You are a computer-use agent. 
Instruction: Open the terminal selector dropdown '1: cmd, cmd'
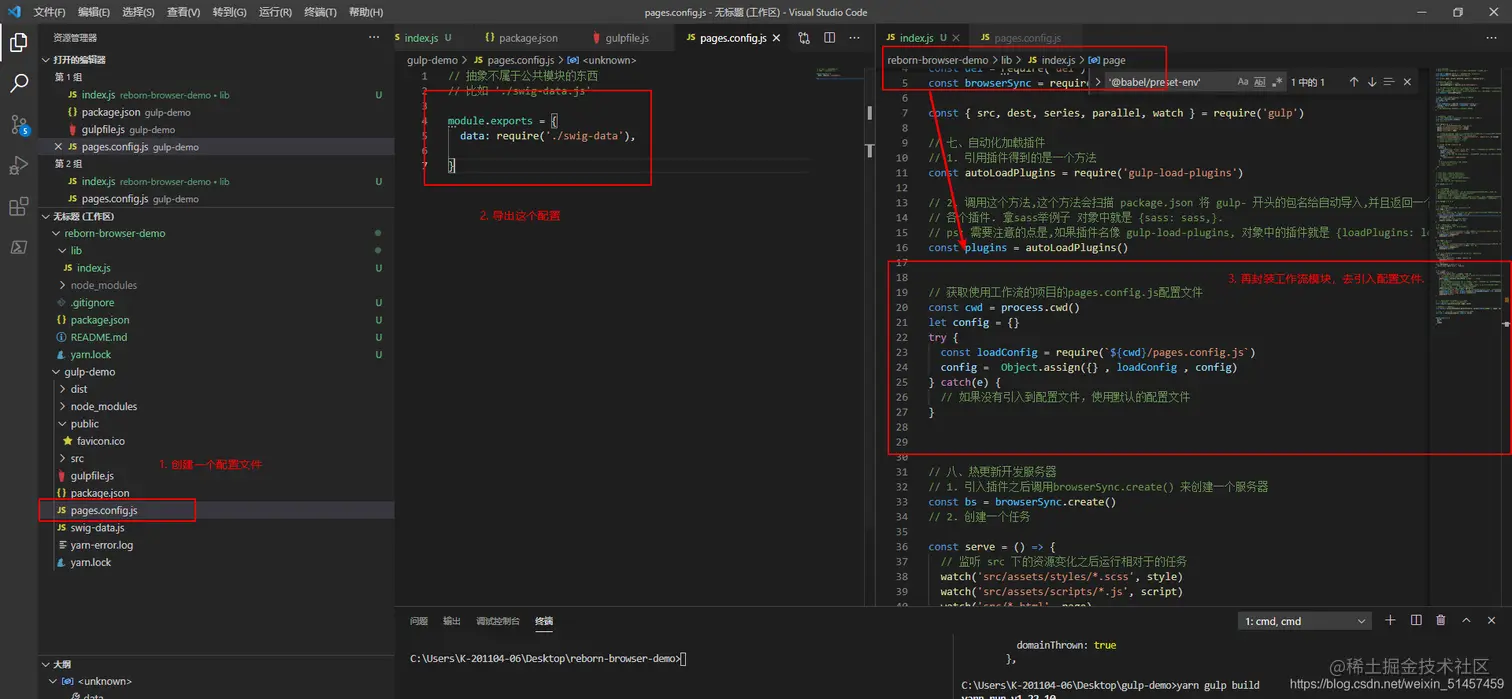click(1305, 622)
